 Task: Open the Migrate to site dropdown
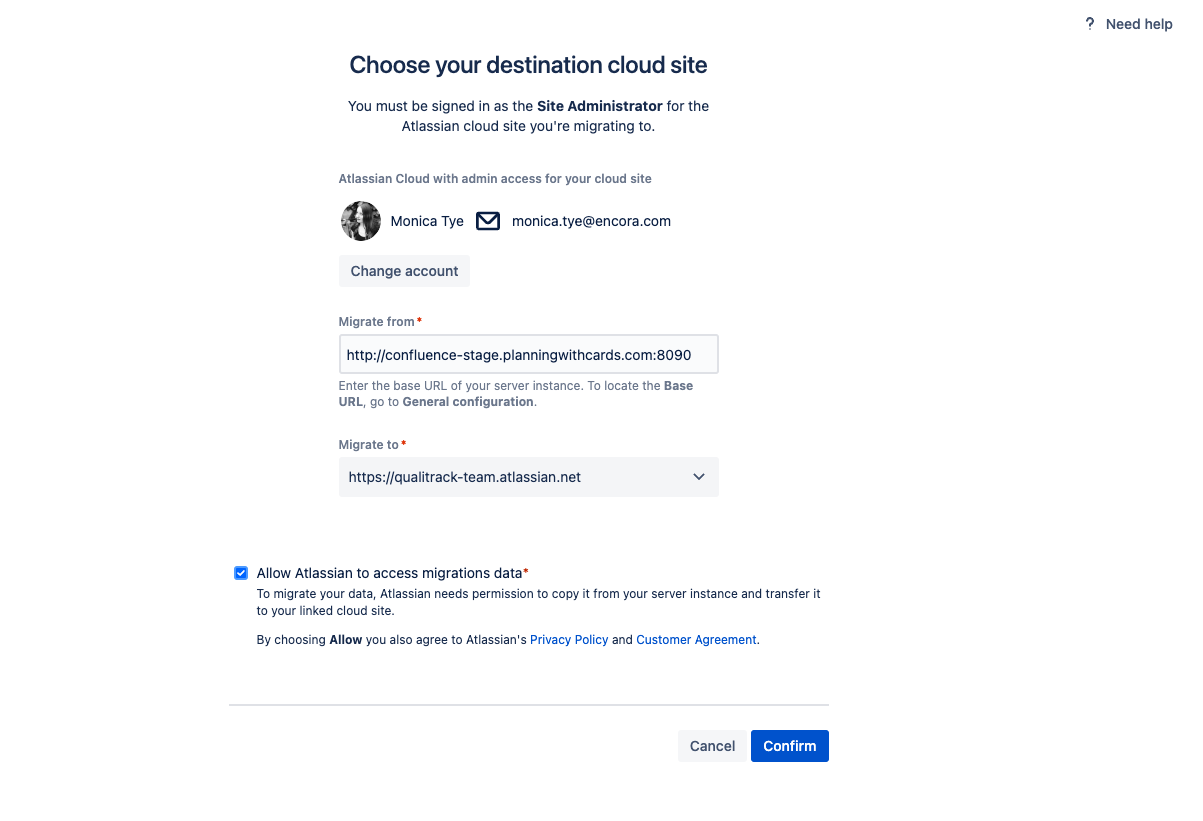[529, 477]
